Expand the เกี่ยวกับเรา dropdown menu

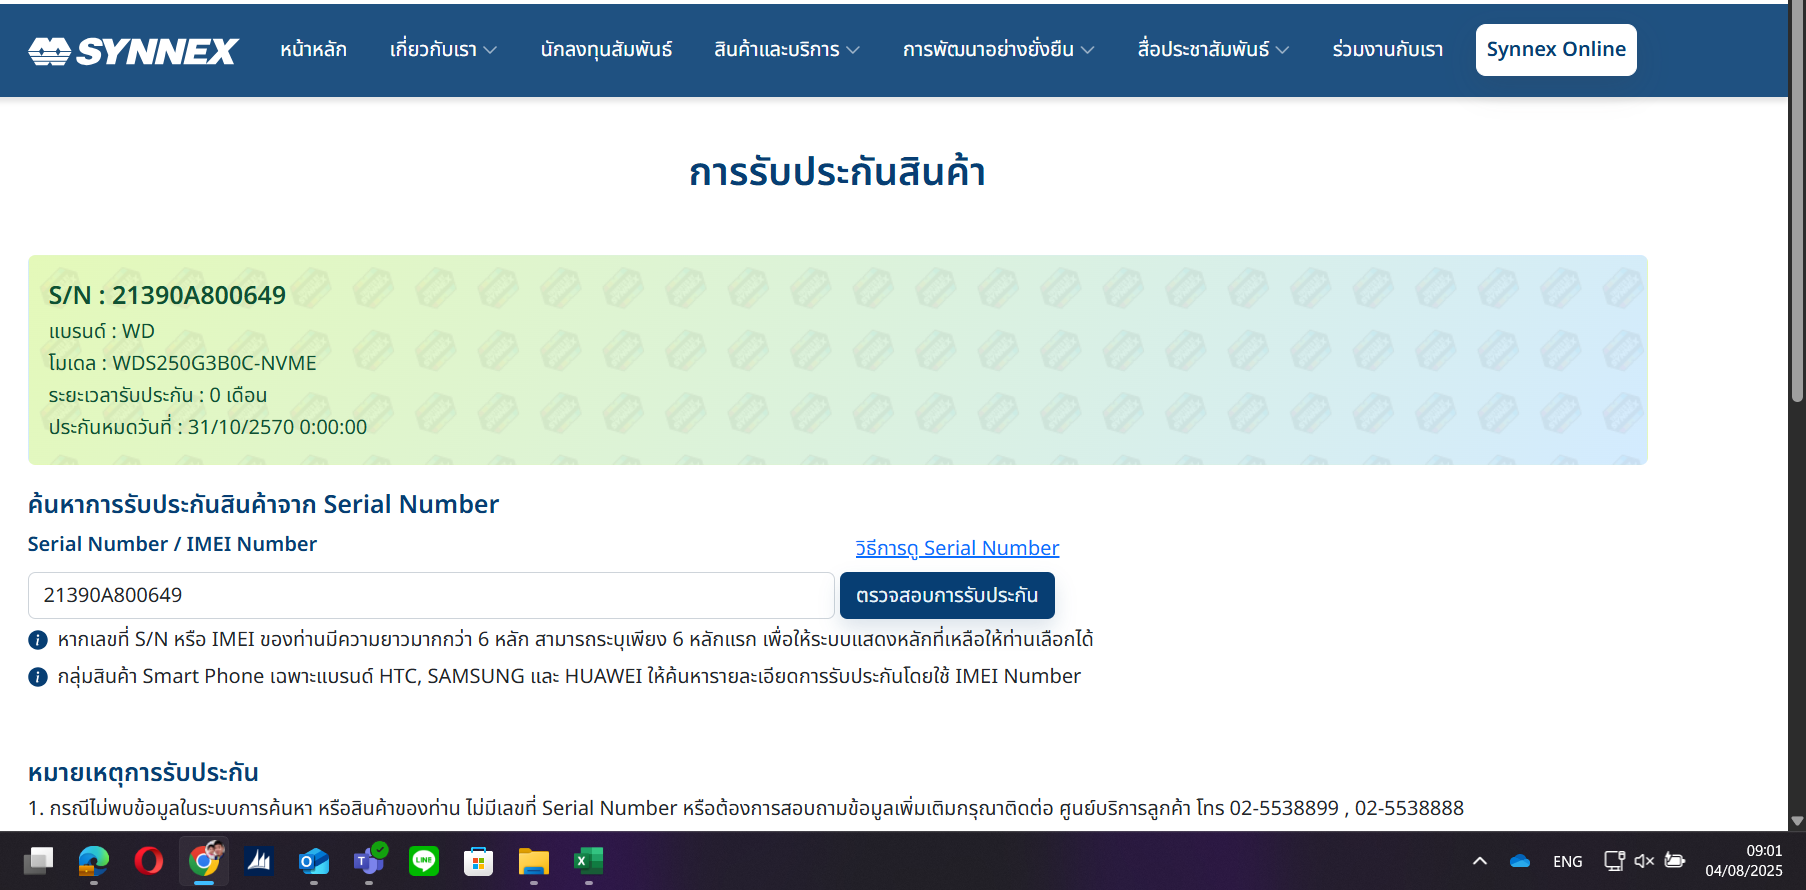(x=443, y=50)
